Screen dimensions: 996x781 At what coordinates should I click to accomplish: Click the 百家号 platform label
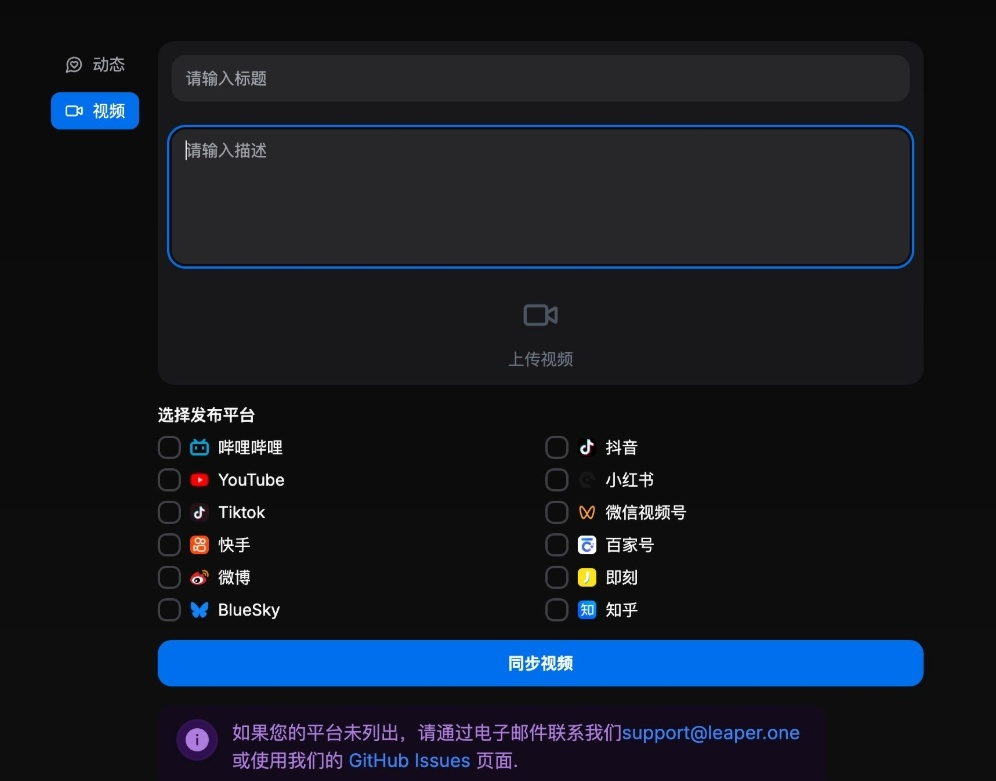point(629,545)
